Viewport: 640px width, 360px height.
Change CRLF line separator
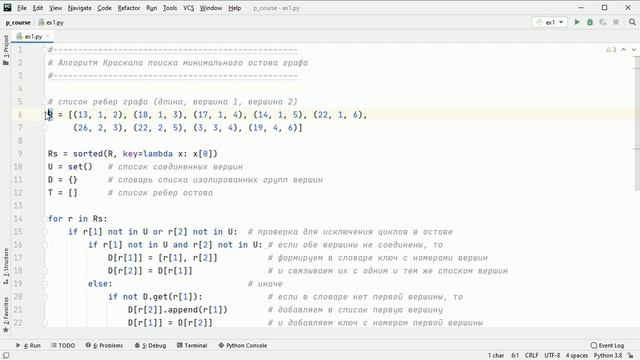531,356
